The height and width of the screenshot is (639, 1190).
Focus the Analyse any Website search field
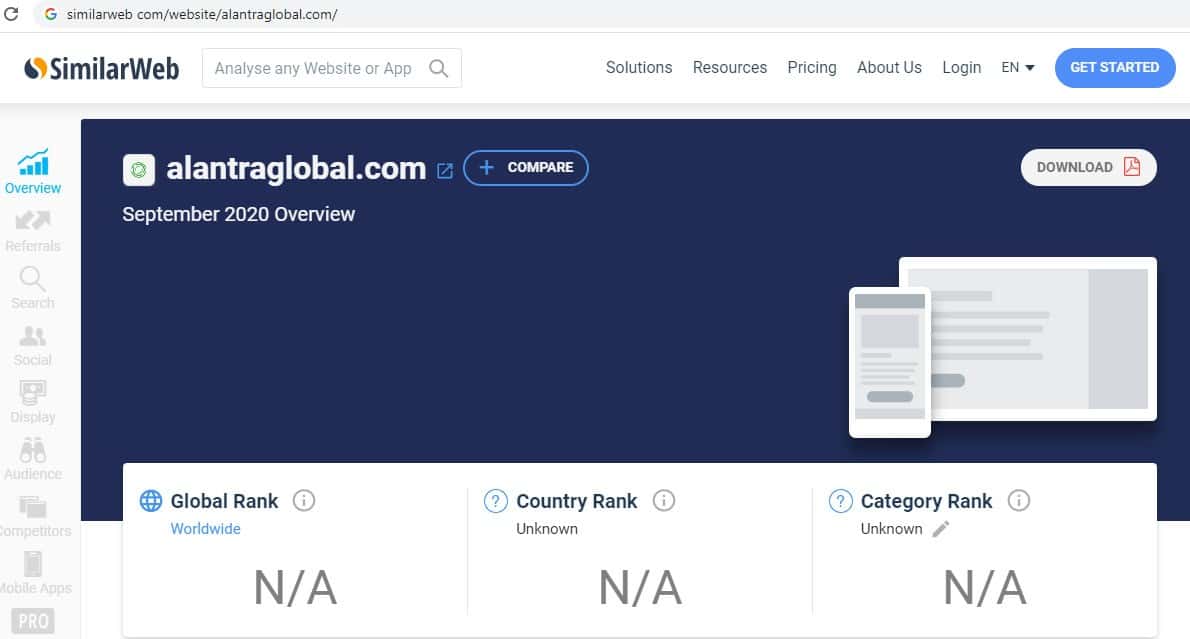click(313, 68)
